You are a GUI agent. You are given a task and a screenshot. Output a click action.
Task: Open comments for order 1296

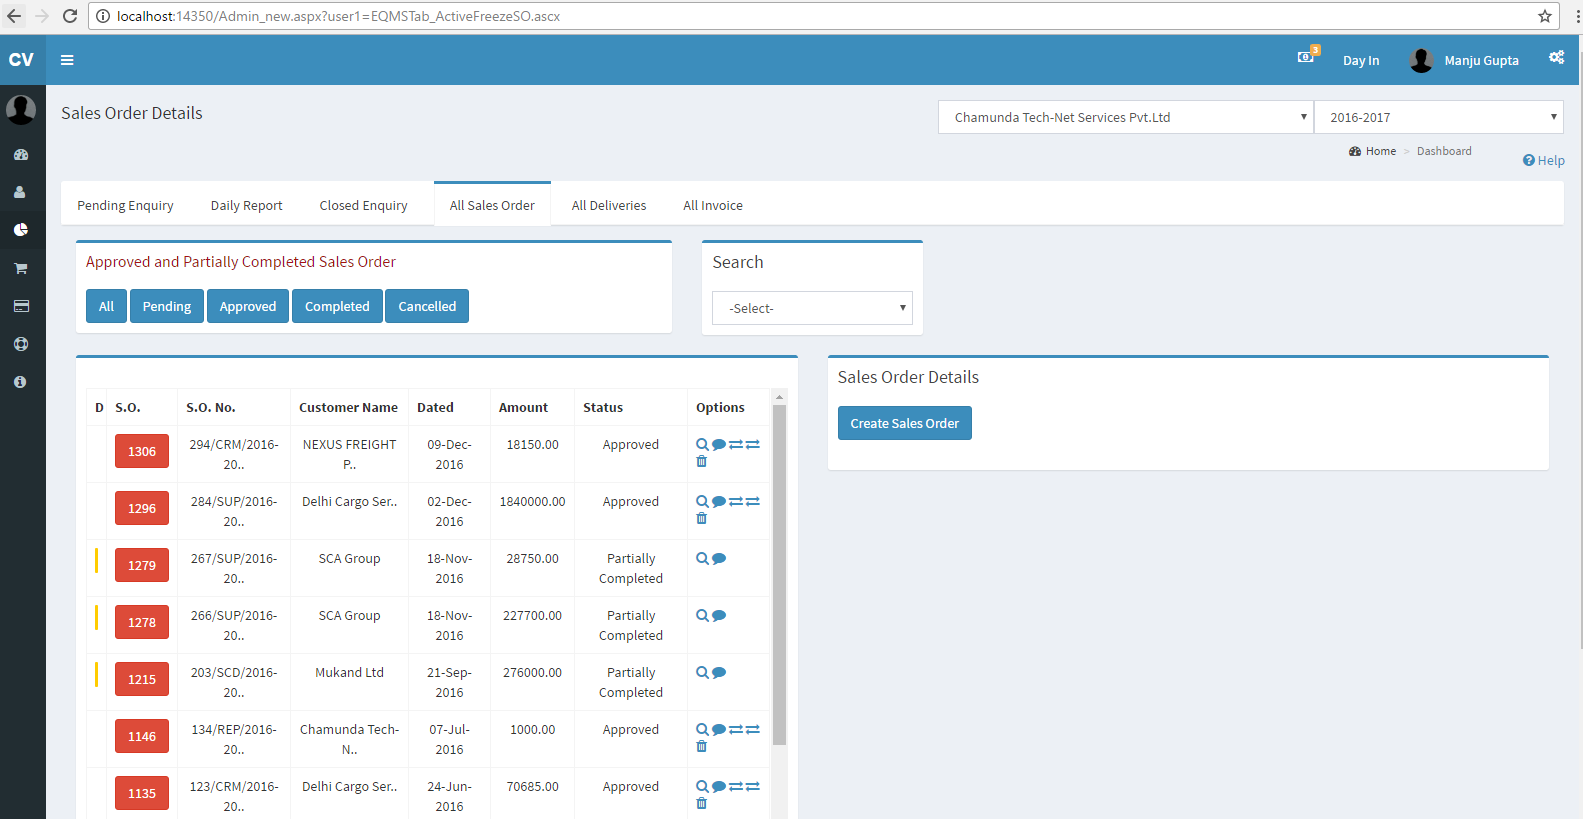[x=719, y=501]
